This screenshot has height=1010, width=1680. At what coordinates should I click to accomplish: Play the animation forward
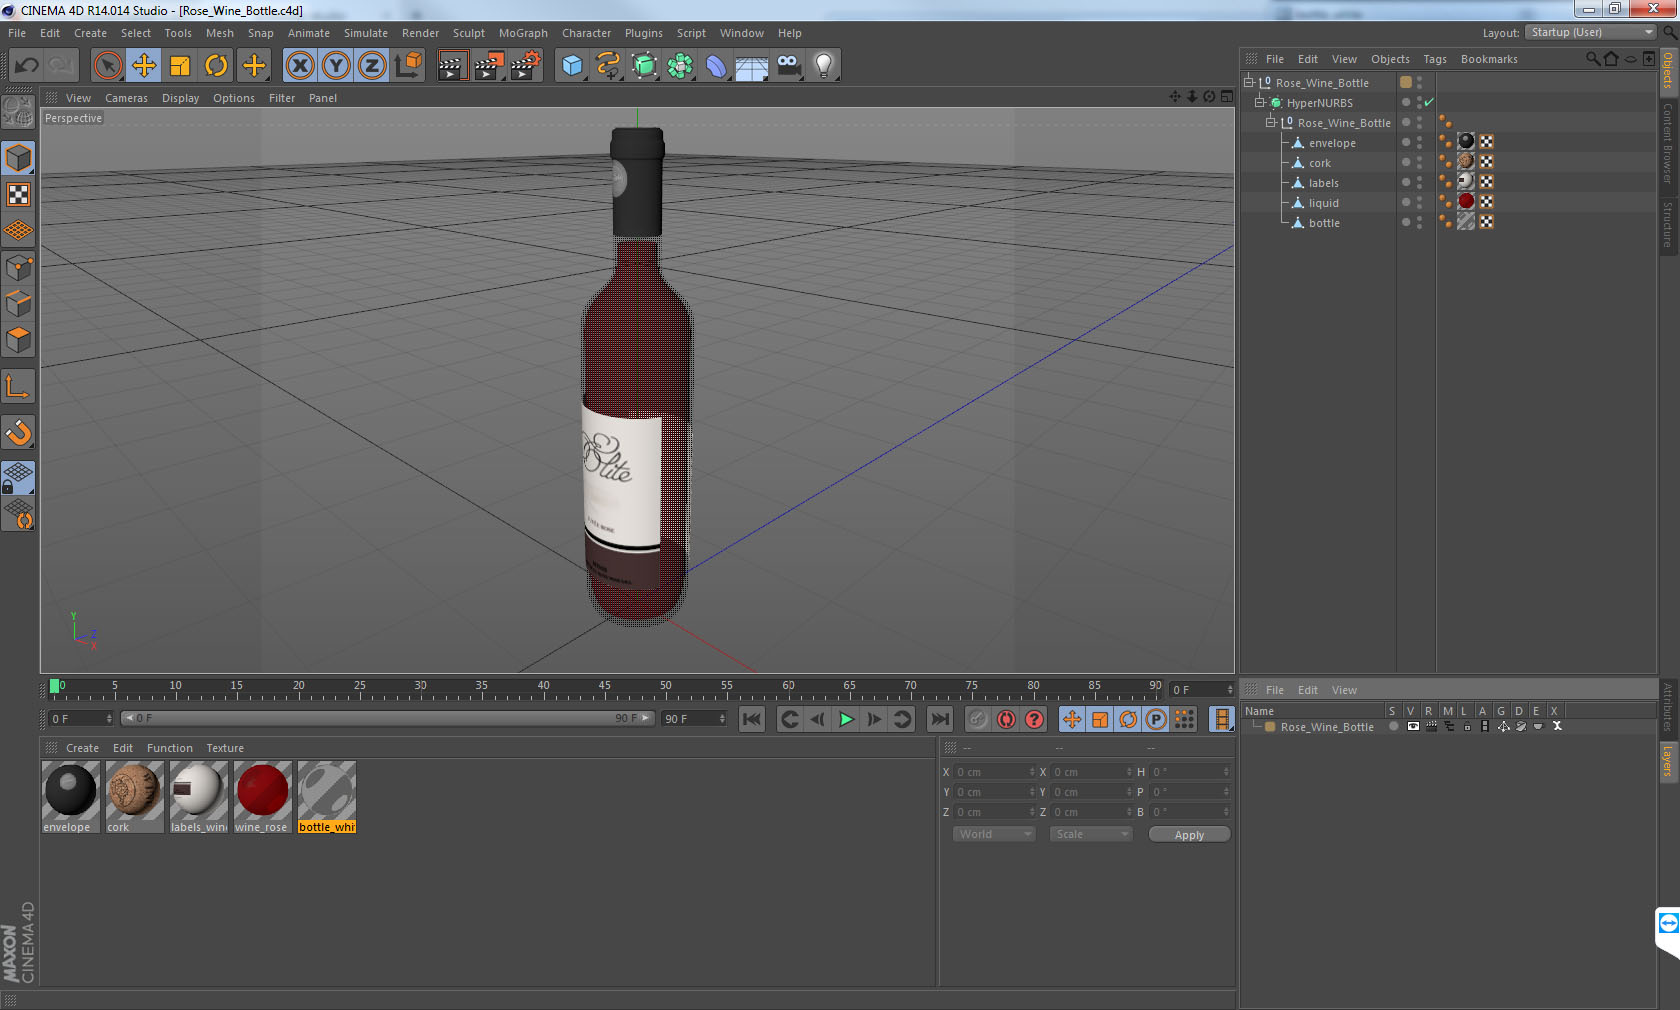coord(846,719)
